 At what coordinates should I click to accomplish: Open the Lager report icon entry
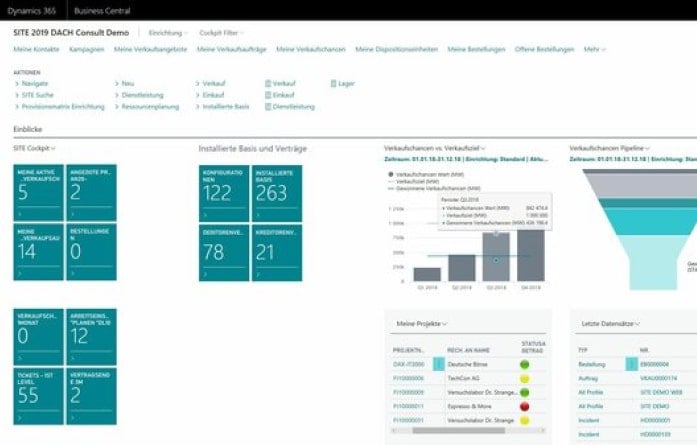point(343,84)
